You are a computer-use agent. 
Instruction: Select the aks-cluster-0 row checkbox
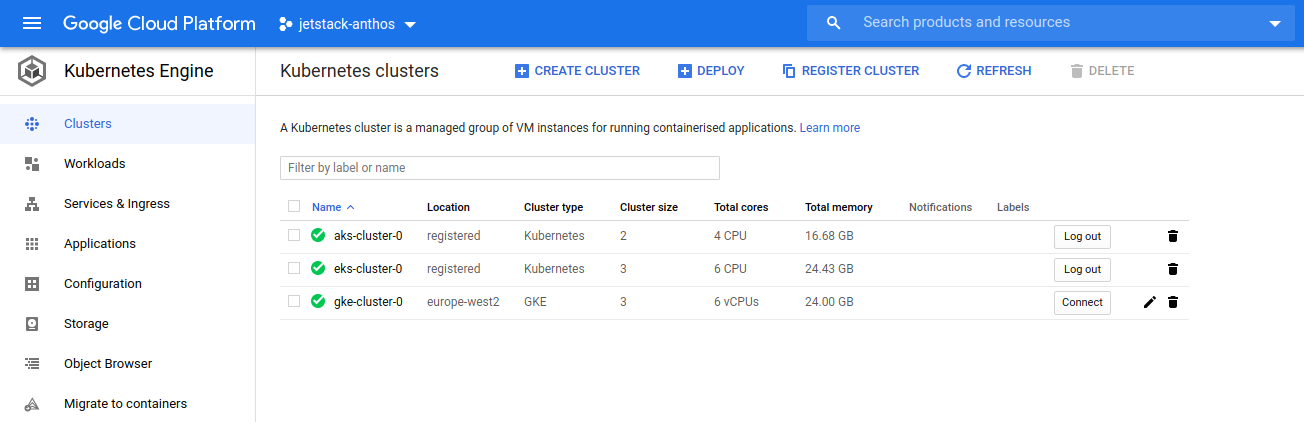coord(294,236)
